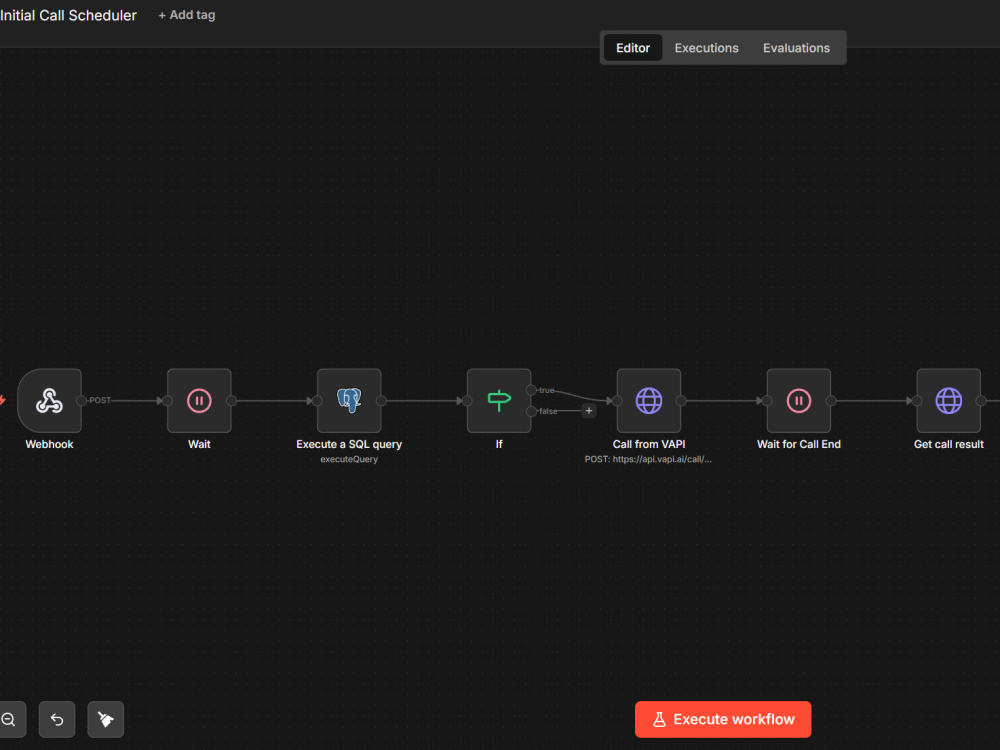Switch to the Editor tab

[633, 48]
